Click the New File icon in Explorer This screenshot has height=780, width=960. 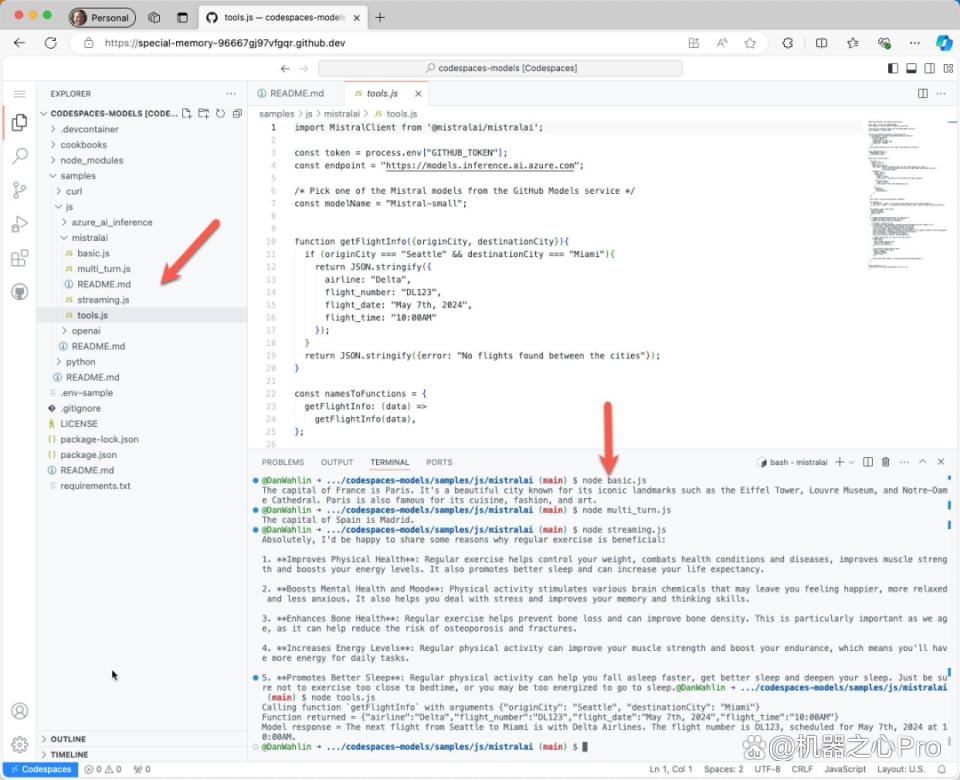coord(187,113)
